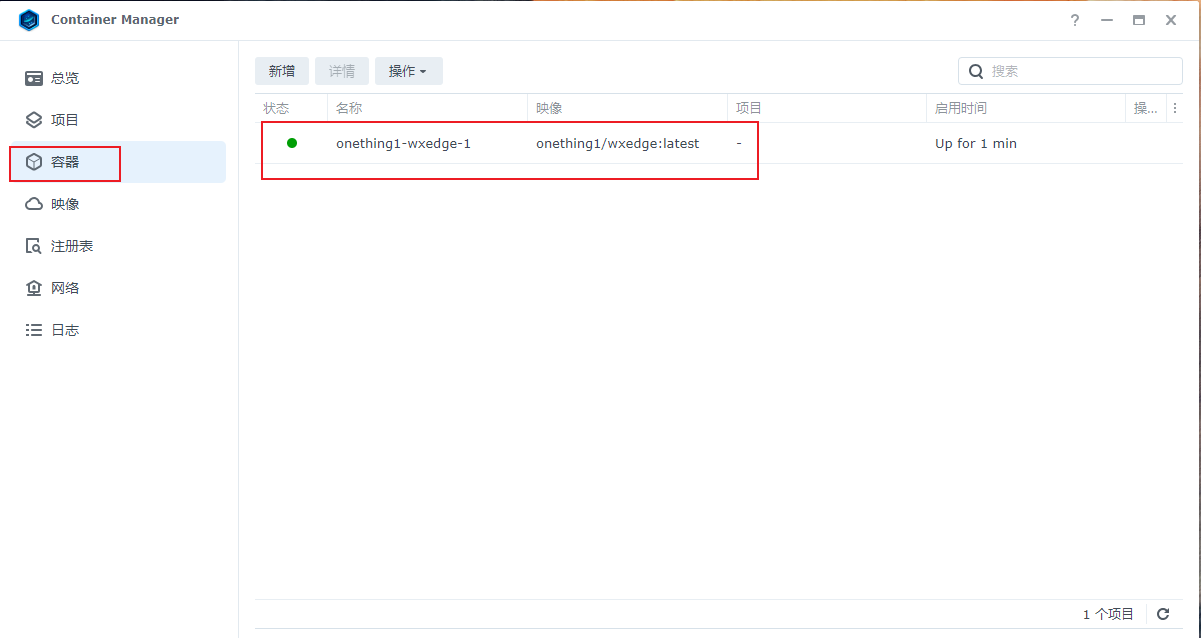
Task: Click the 项目 project layers icon
Action: [x=34, y=120]
